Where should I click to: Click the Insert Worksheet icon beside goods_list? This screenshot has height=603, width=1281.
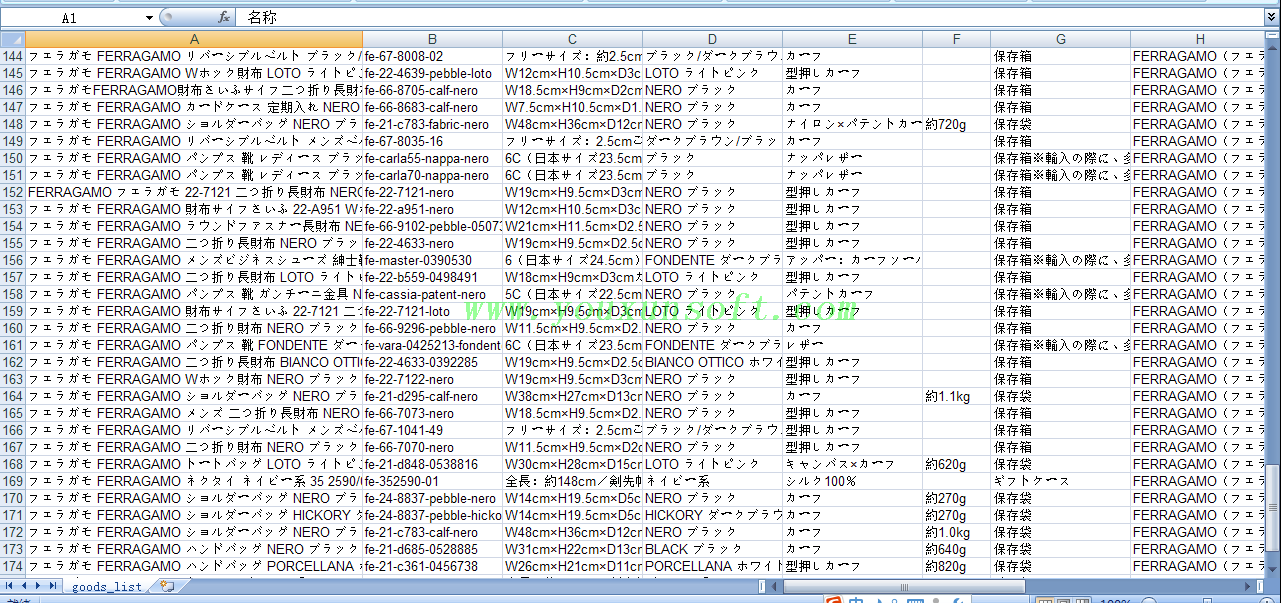167,586
